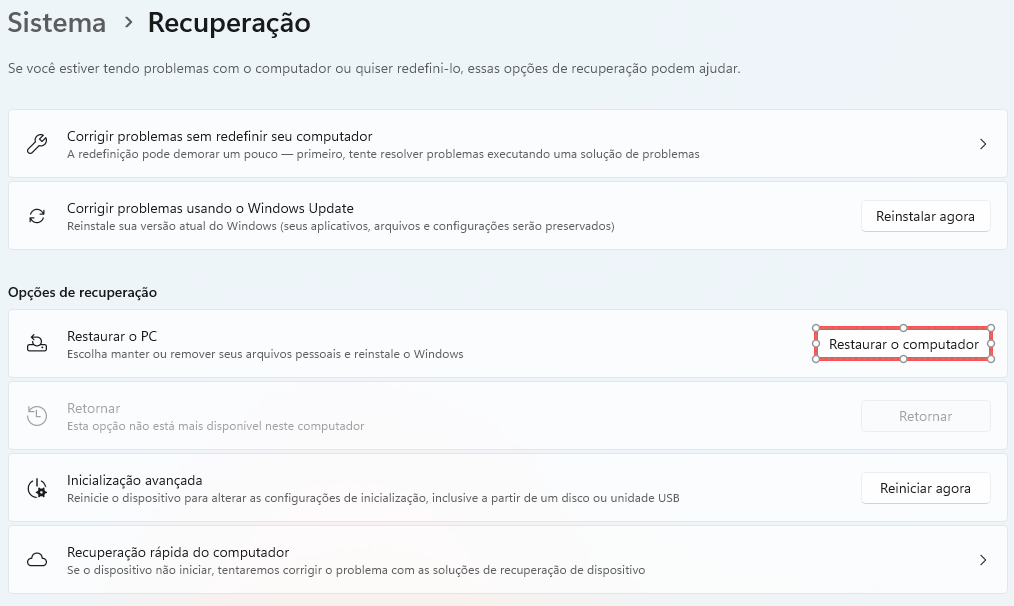
Task: Click the Opções de recuperação section heading
Action: coord(82,292)
